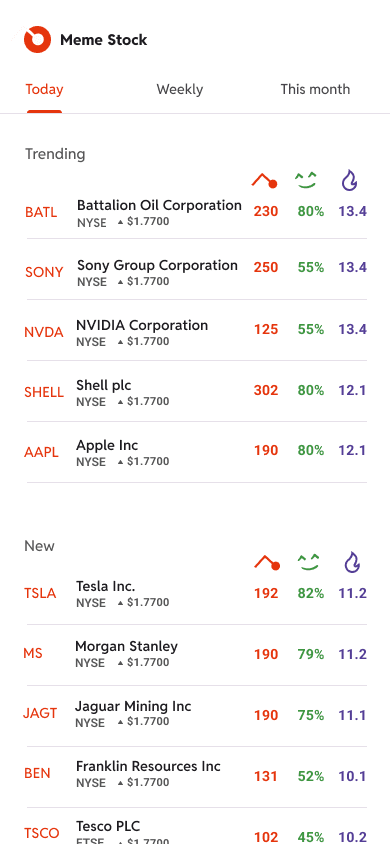
Task: Switch to the This month tab
Action: click(x=315, y=89)
